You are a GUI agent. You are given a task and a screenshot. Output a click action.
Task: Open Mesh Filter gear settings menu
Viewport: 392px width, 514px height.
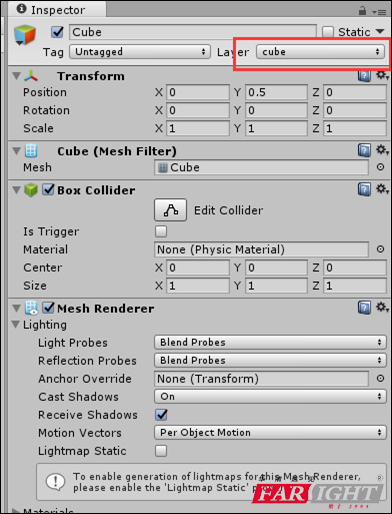click(x=382, y=150)
